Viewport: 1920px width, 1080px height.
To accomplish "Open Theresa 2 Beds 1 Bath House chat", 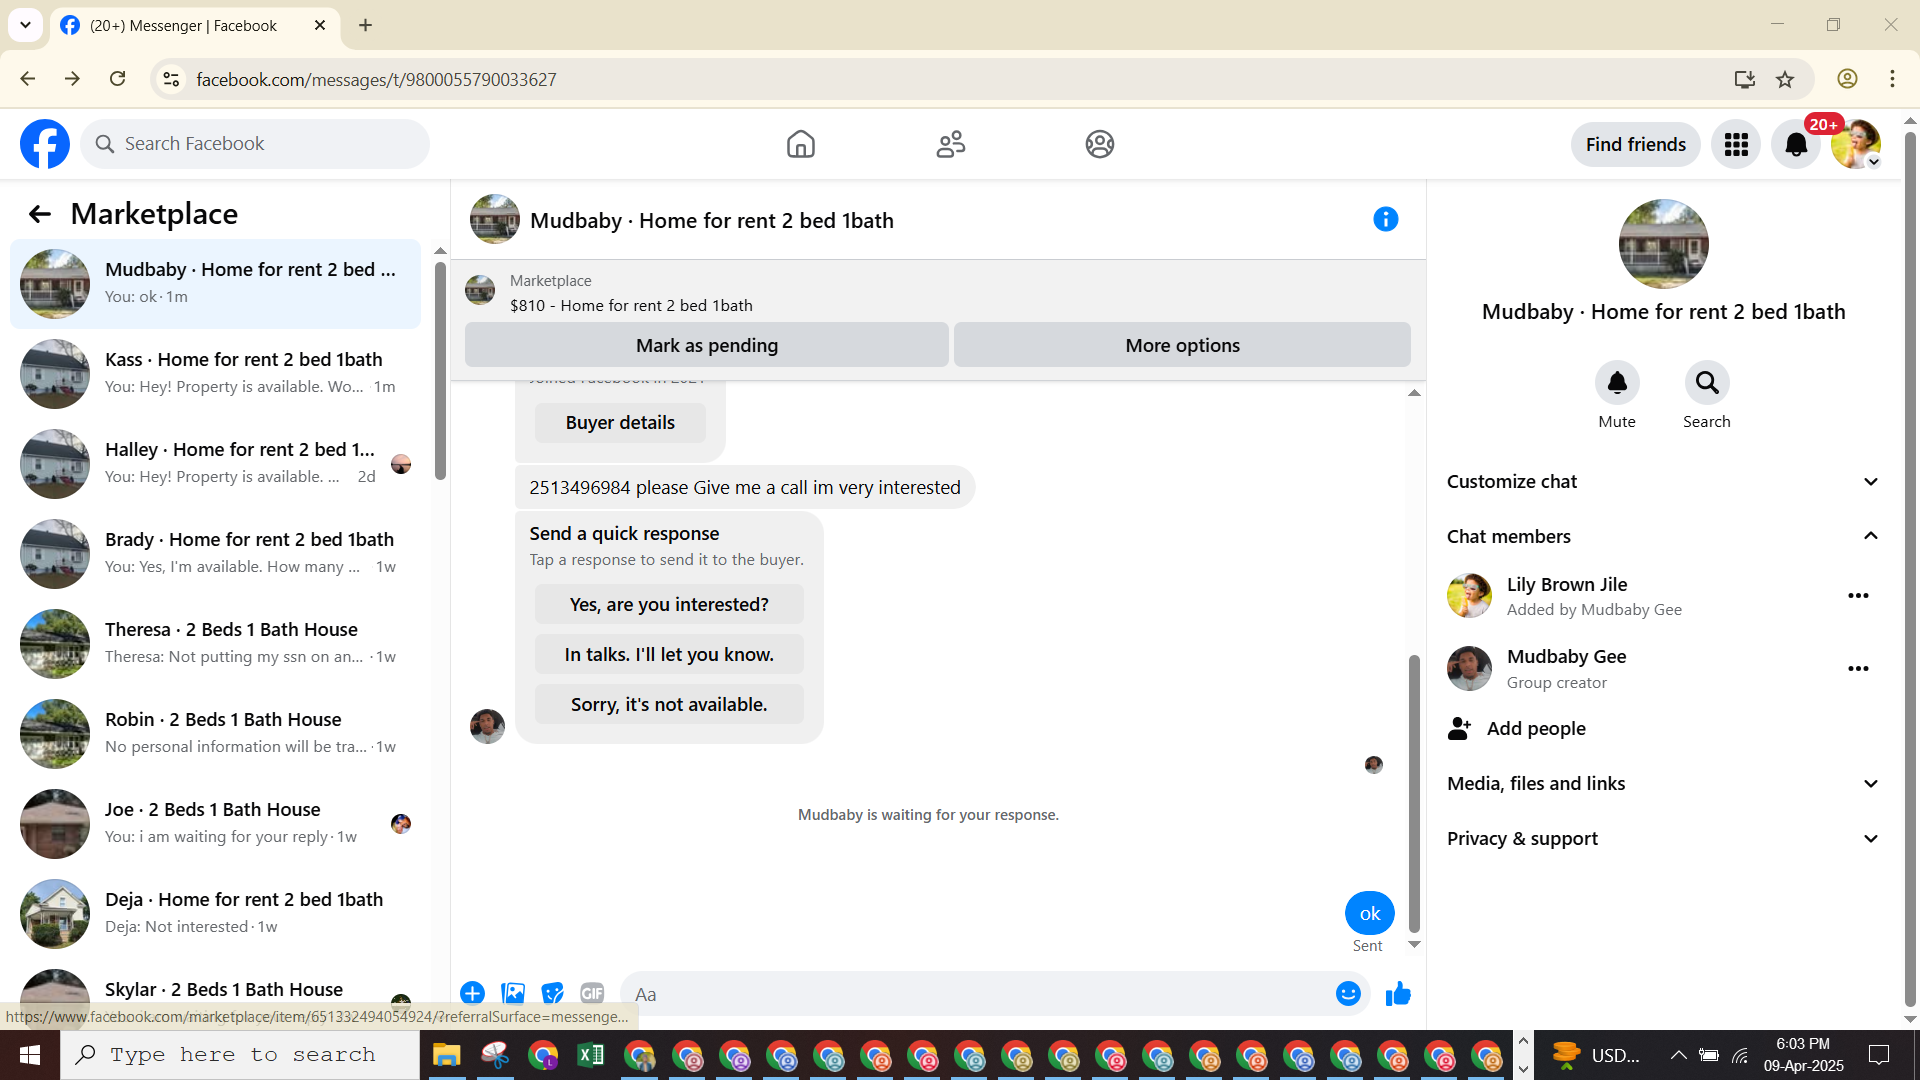I will pyautogui.click(x=215, y=644).
